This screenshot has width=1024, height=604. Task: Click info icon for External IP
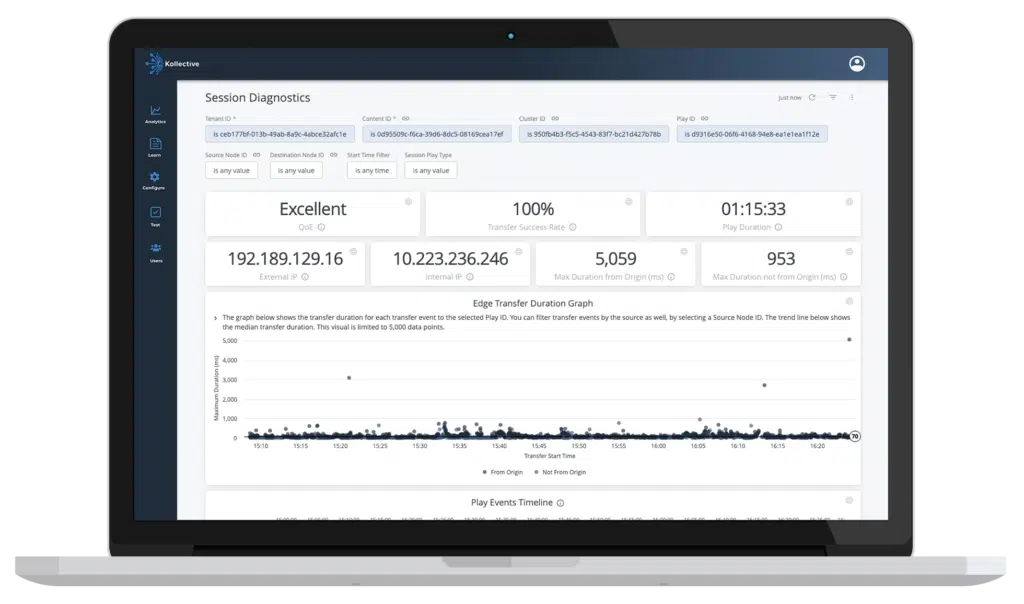[305, 277]
